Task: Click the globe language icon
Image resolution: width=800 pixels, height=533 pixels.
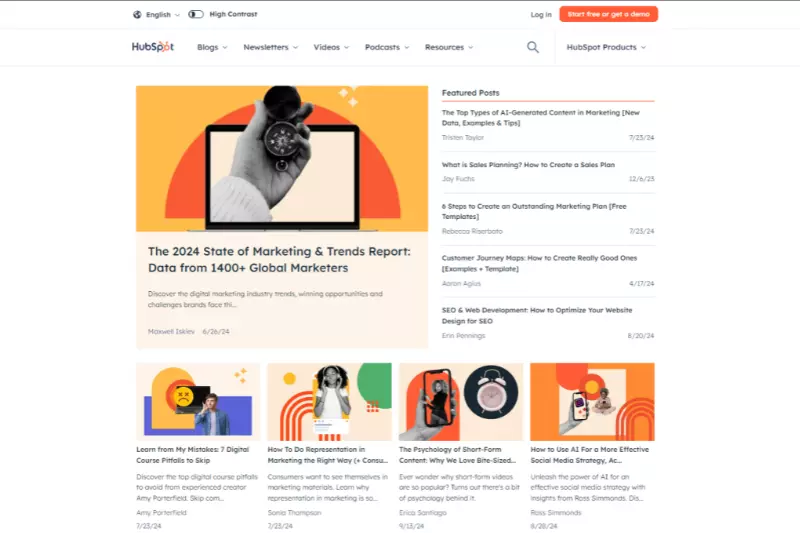Action: 137,14
